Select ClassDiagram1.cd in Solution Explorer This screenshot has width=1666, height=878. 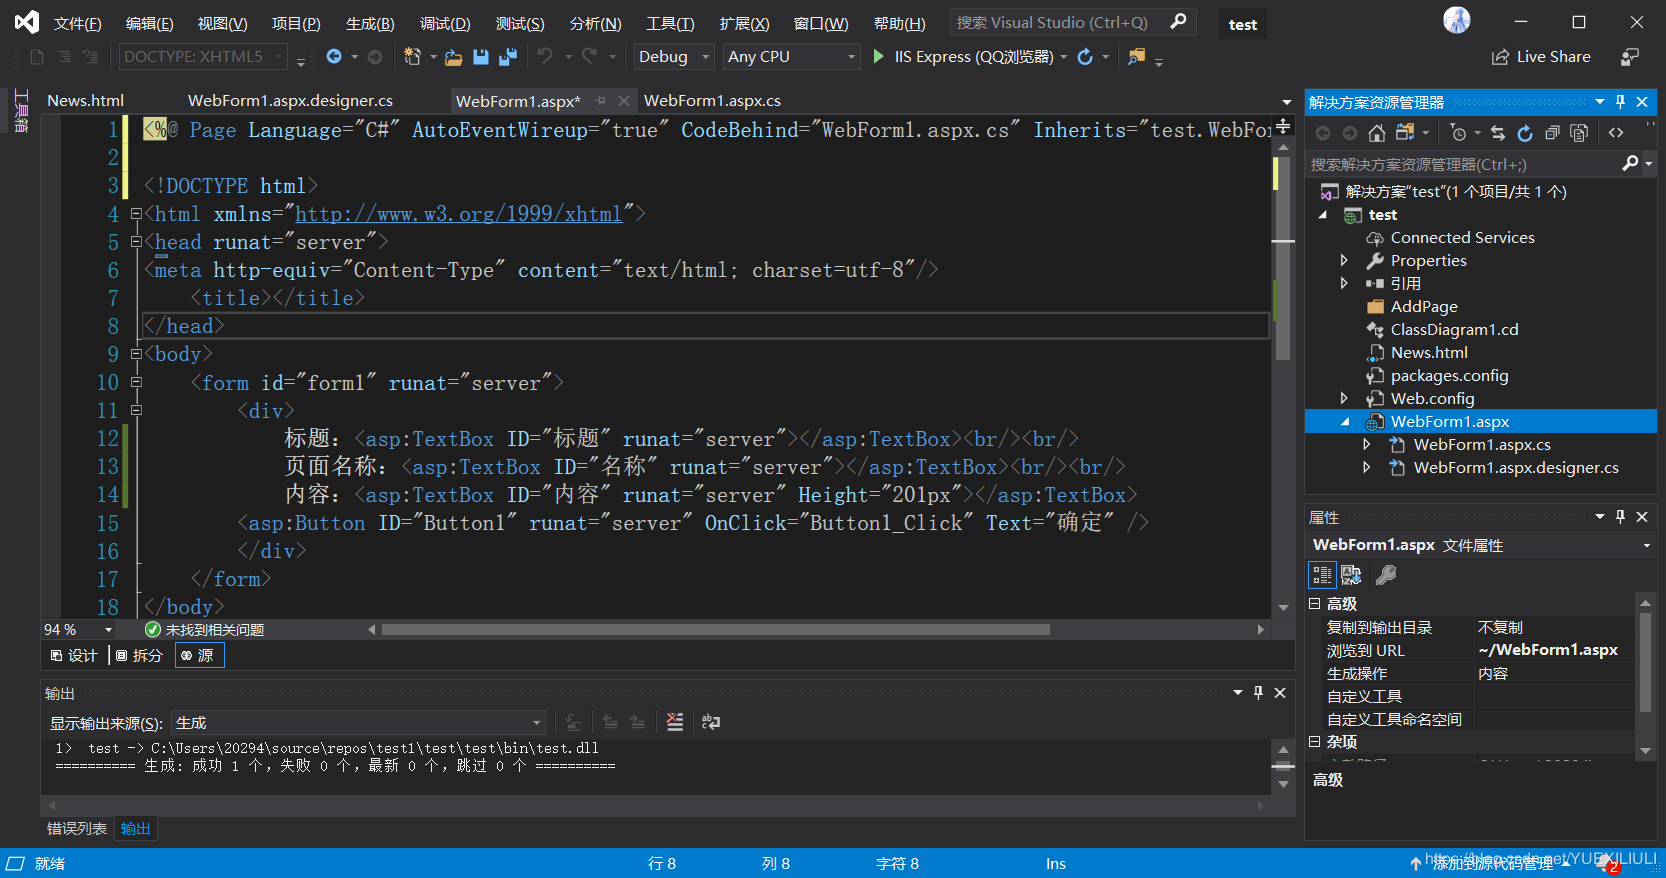(1454, 329)
